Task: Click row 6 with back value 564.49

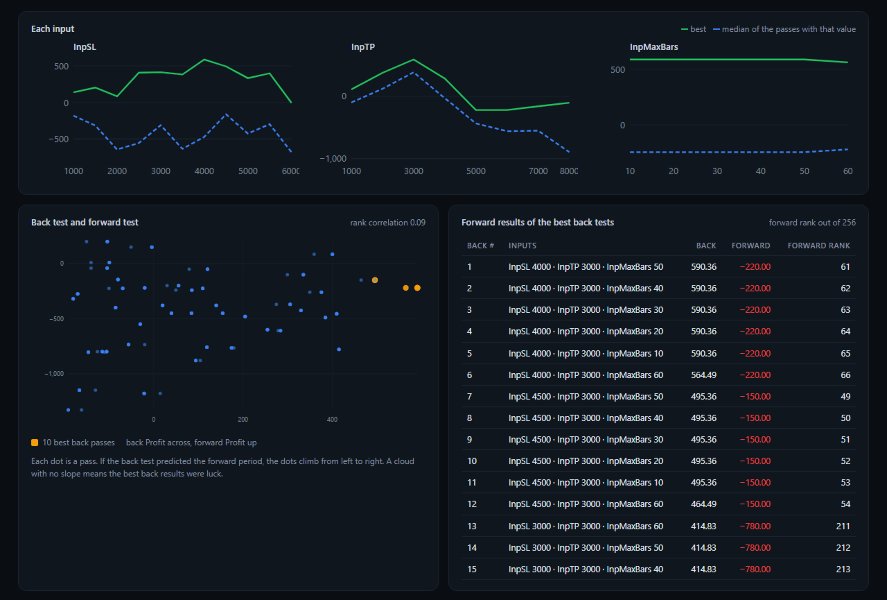Action: (658, 375)
